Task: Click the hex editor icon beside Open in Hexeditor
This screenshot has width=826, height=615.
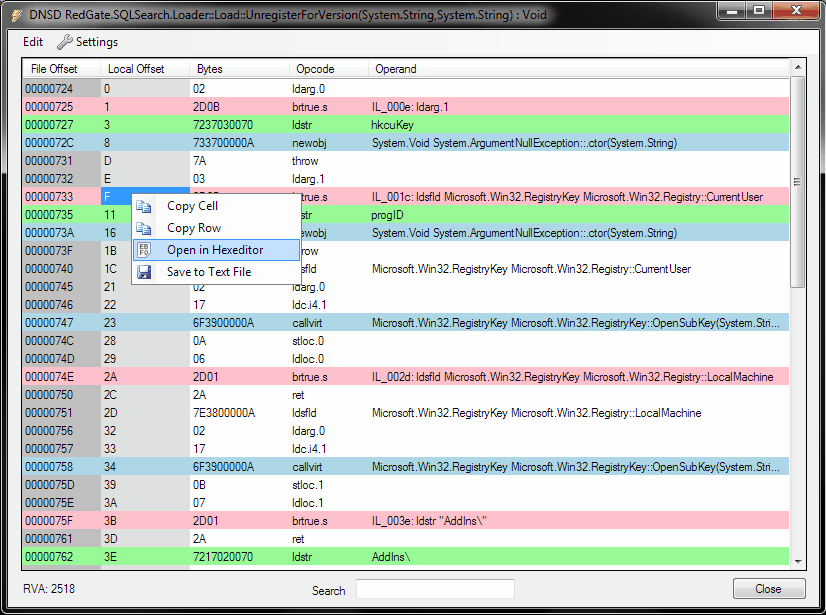Action: click(144, 250)
